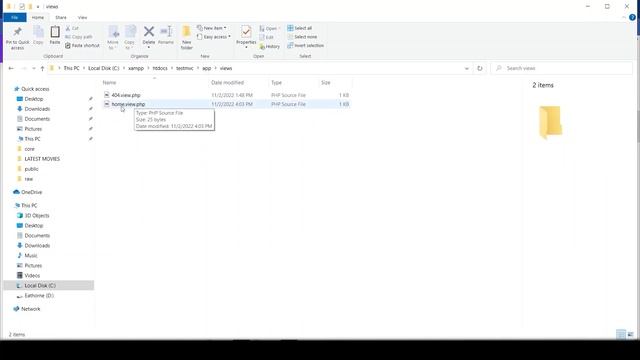
Task: Select Music in sidebar
Action: click(x=31, y=256)
